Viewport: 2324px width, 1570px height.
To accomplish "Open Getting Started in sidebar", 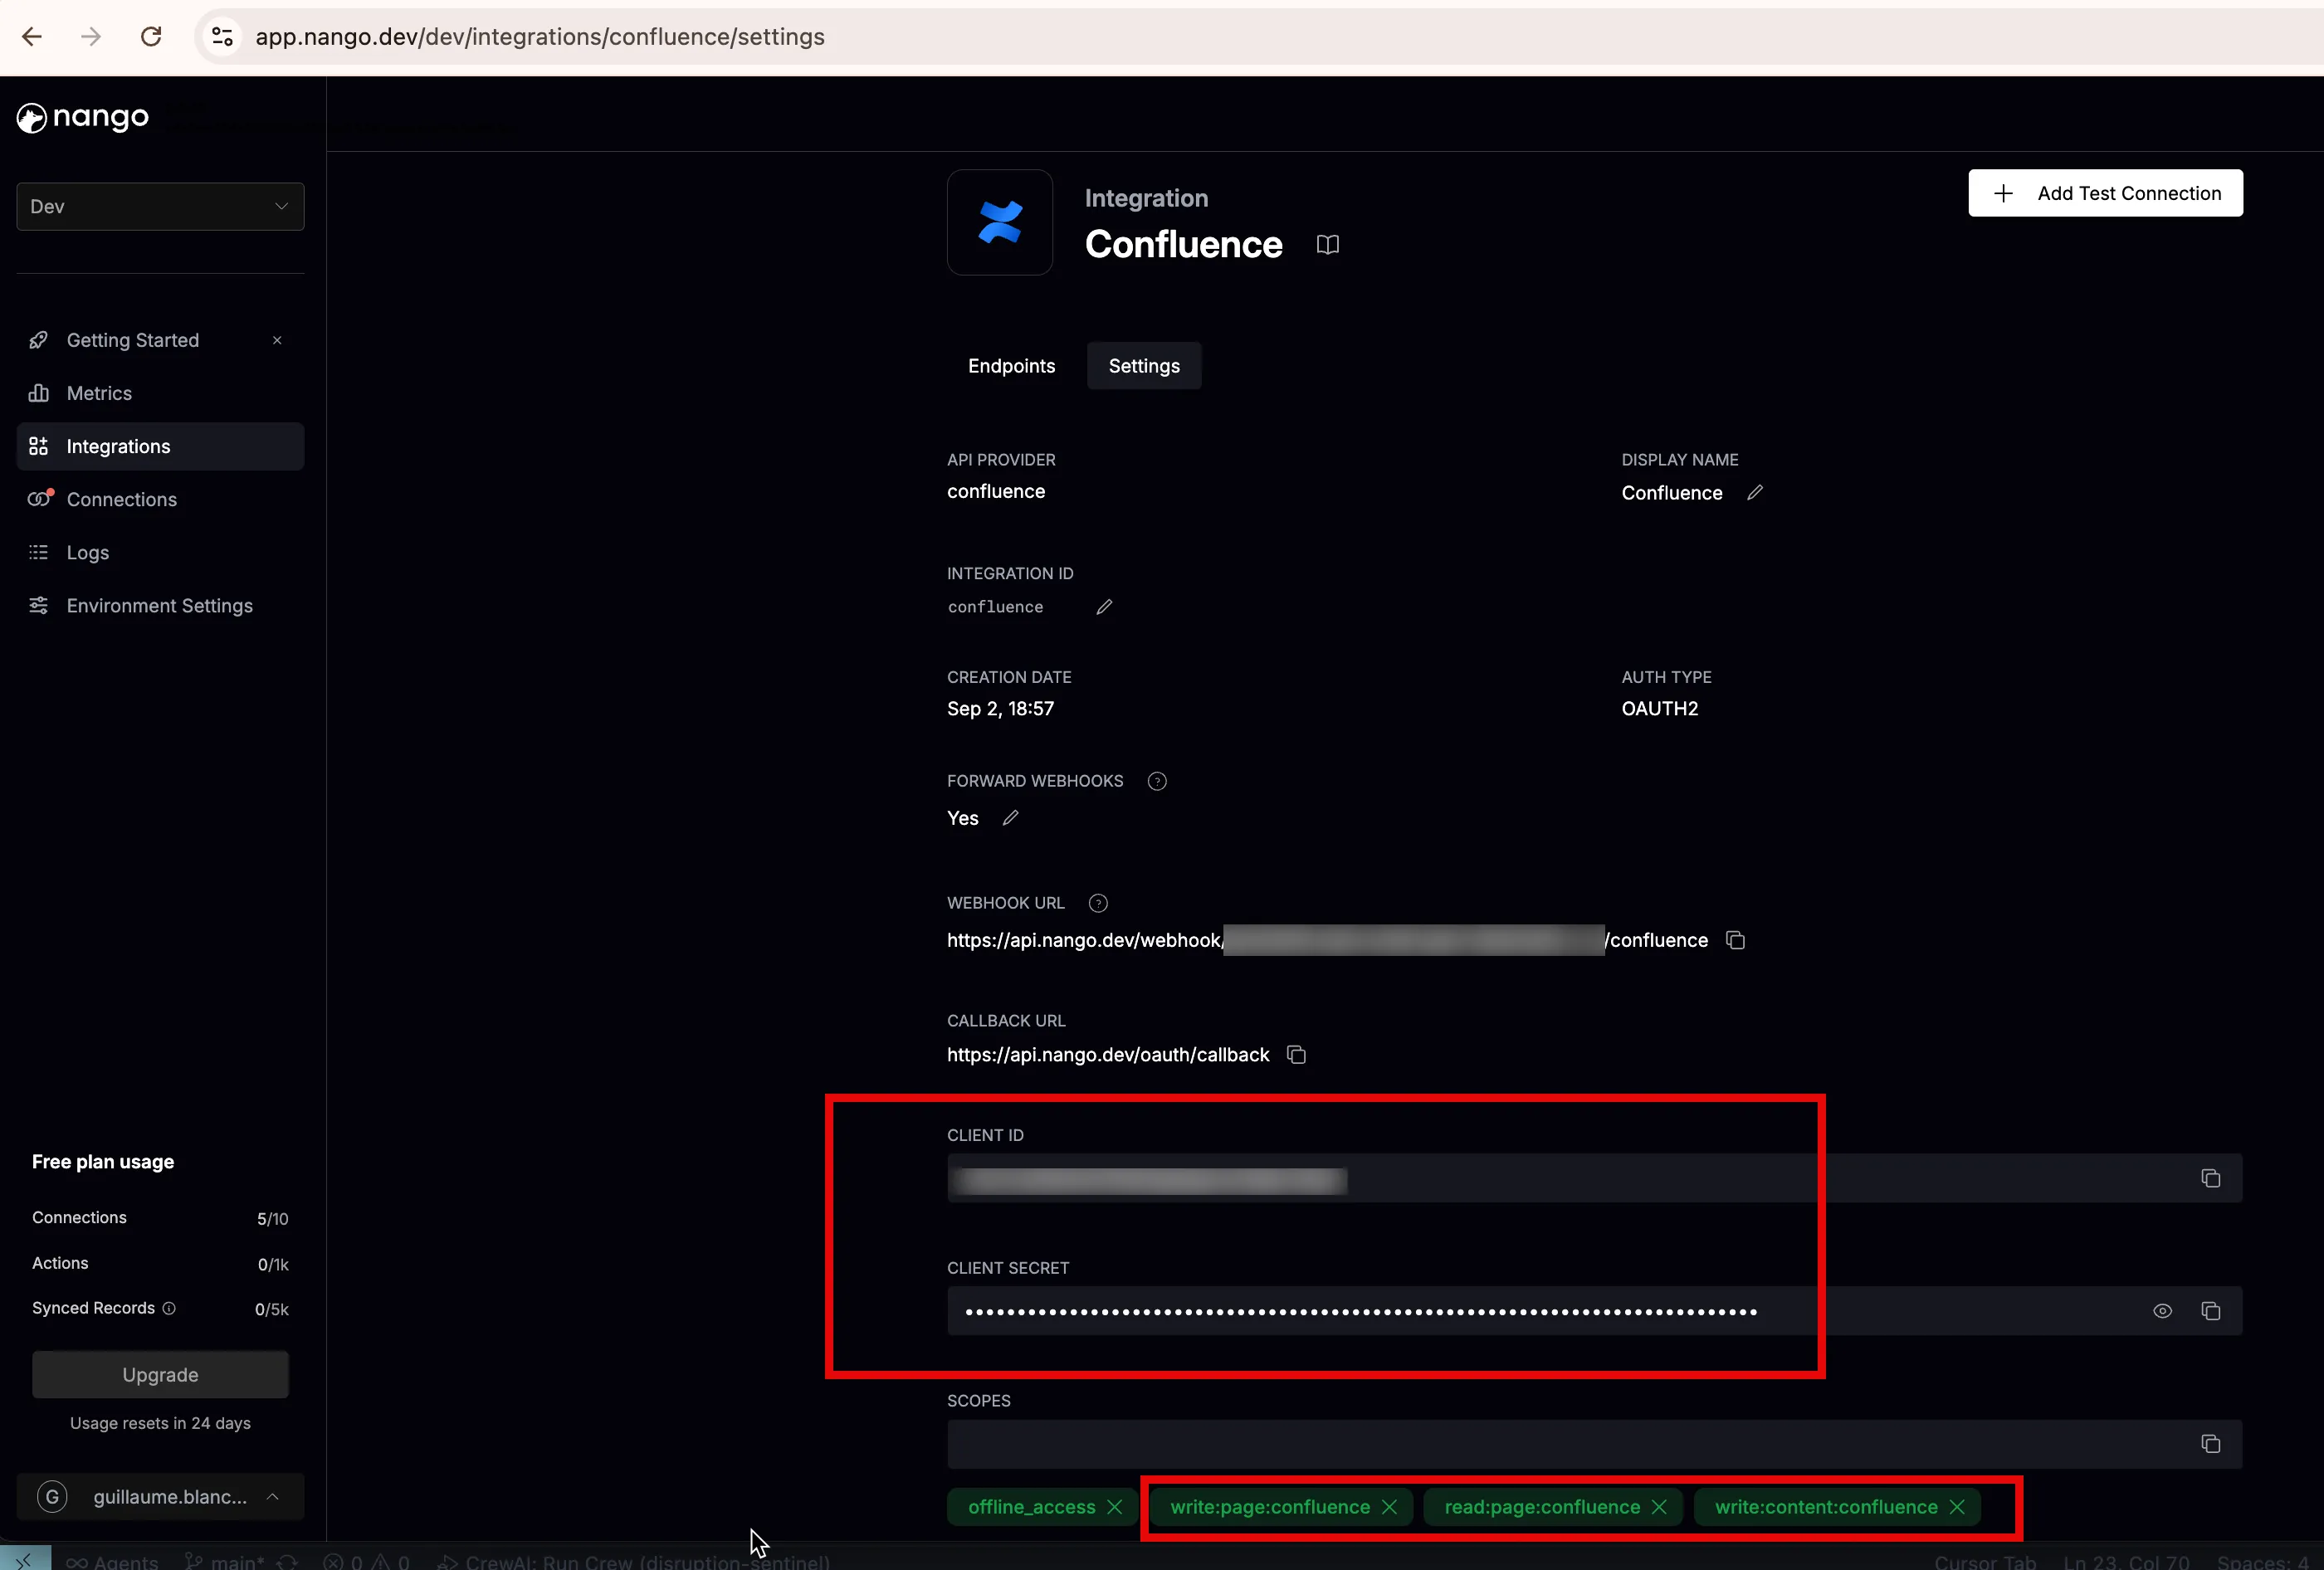I will (133, 340).
